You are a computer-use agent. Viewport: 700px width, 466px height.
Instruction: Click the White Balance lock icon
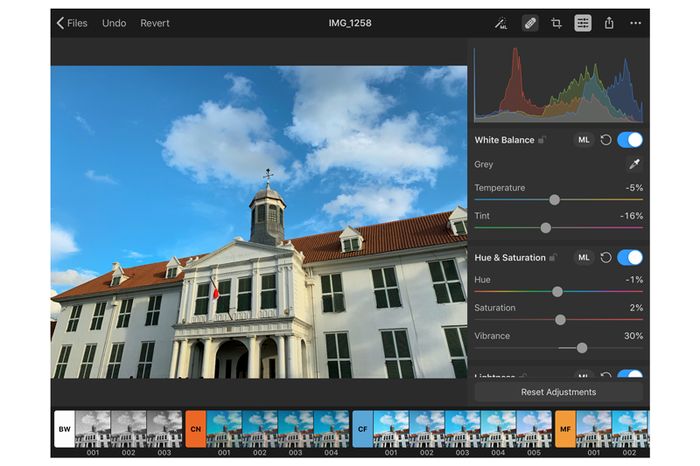(x=542, y=140)
